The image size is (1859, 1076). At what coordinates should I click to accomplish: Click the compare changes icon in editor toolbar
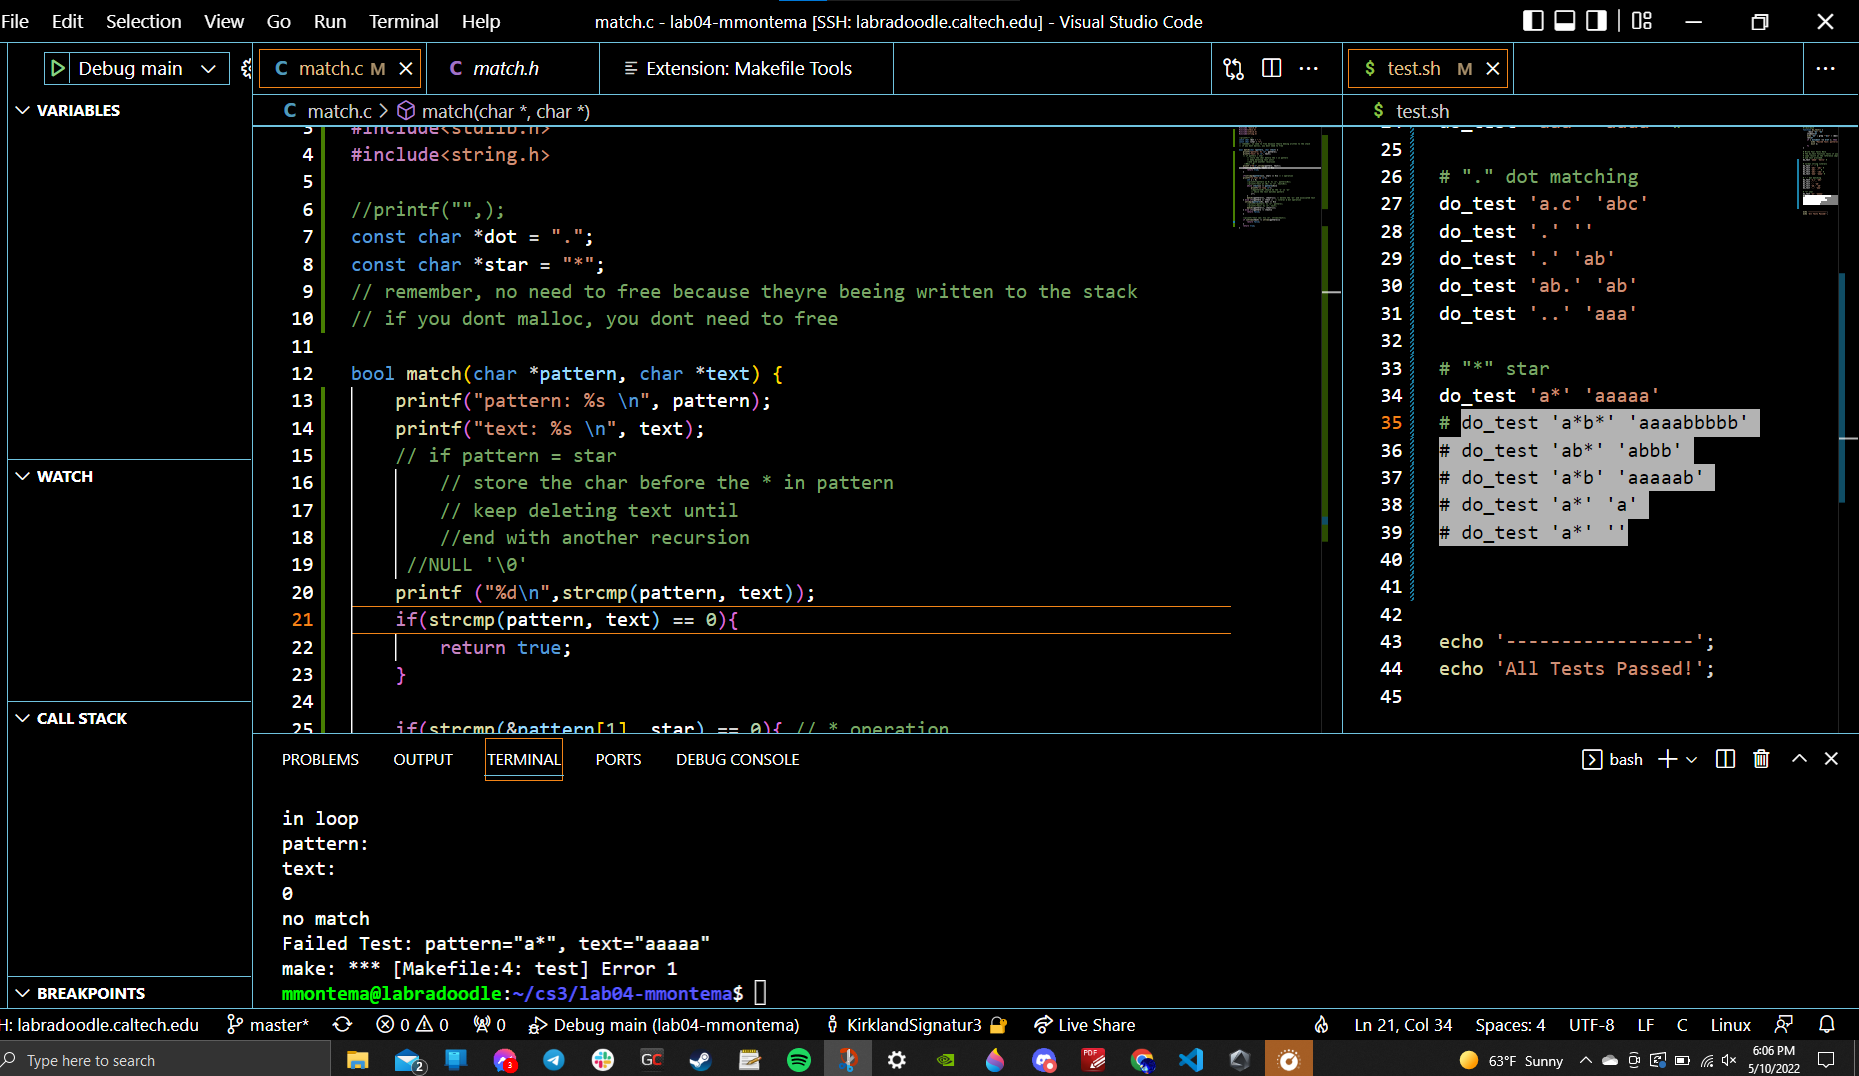[x=1233, y=68]
